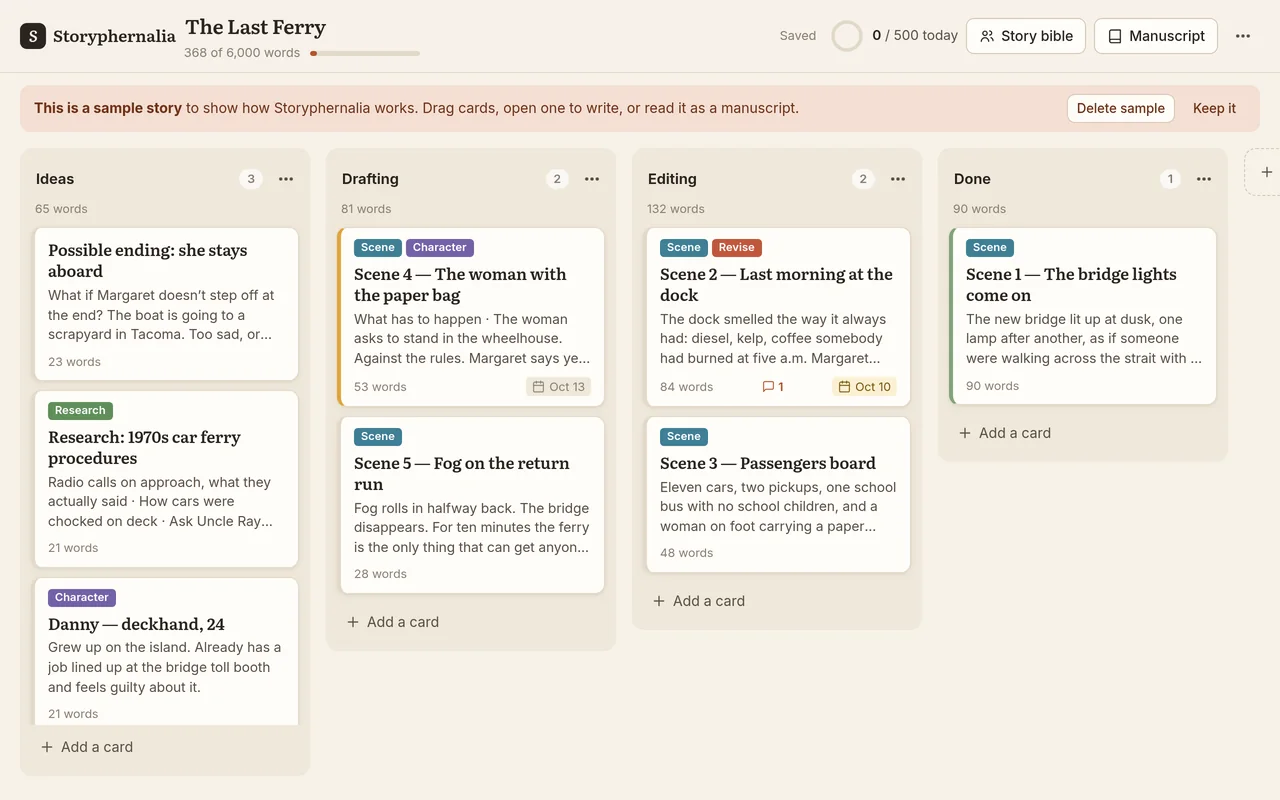Click the comment icon on Scene 2 card
Image resolution: width=1280 pixels, height=800 pixels.
click(x=773, y=387)
